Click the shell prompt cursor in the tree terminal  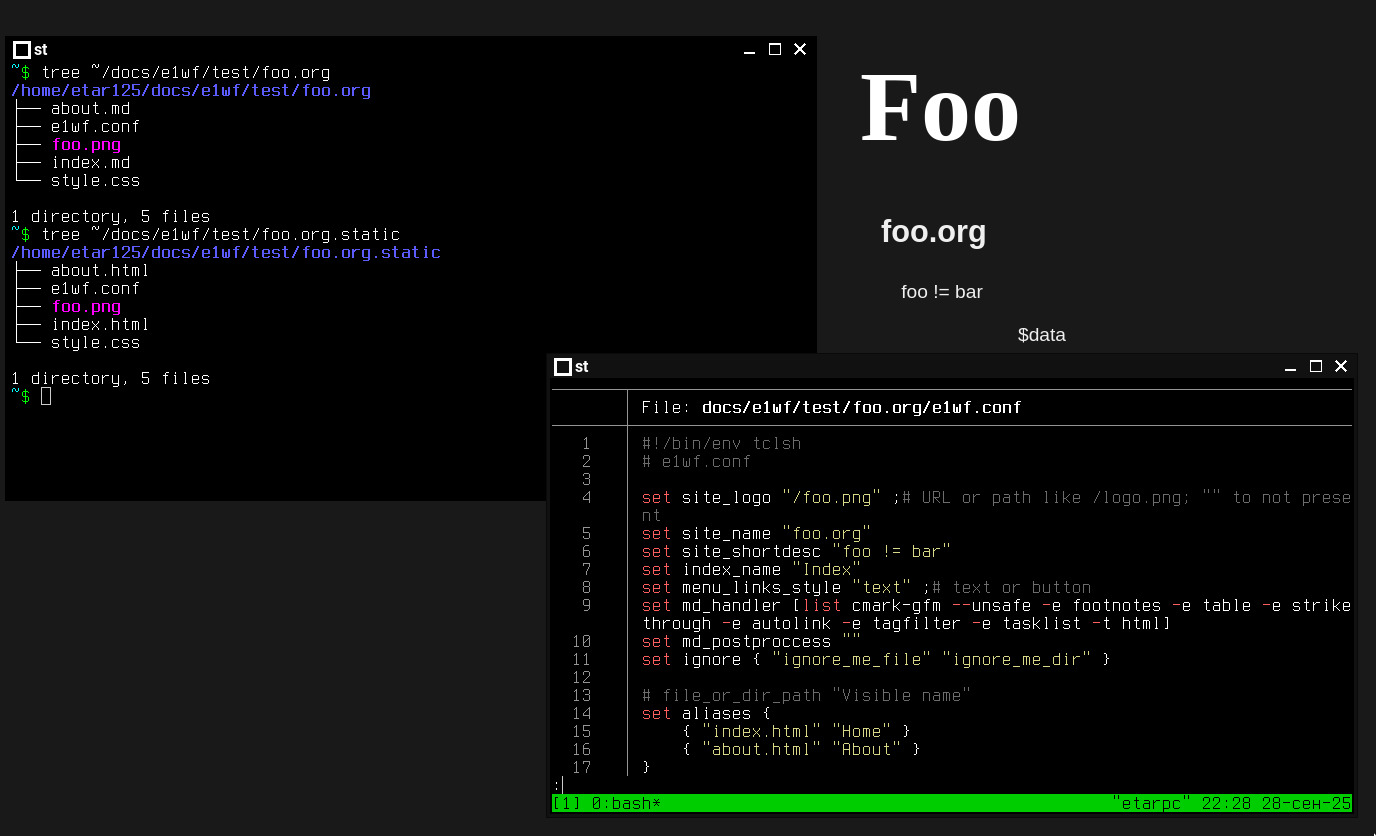pos(46,397)
